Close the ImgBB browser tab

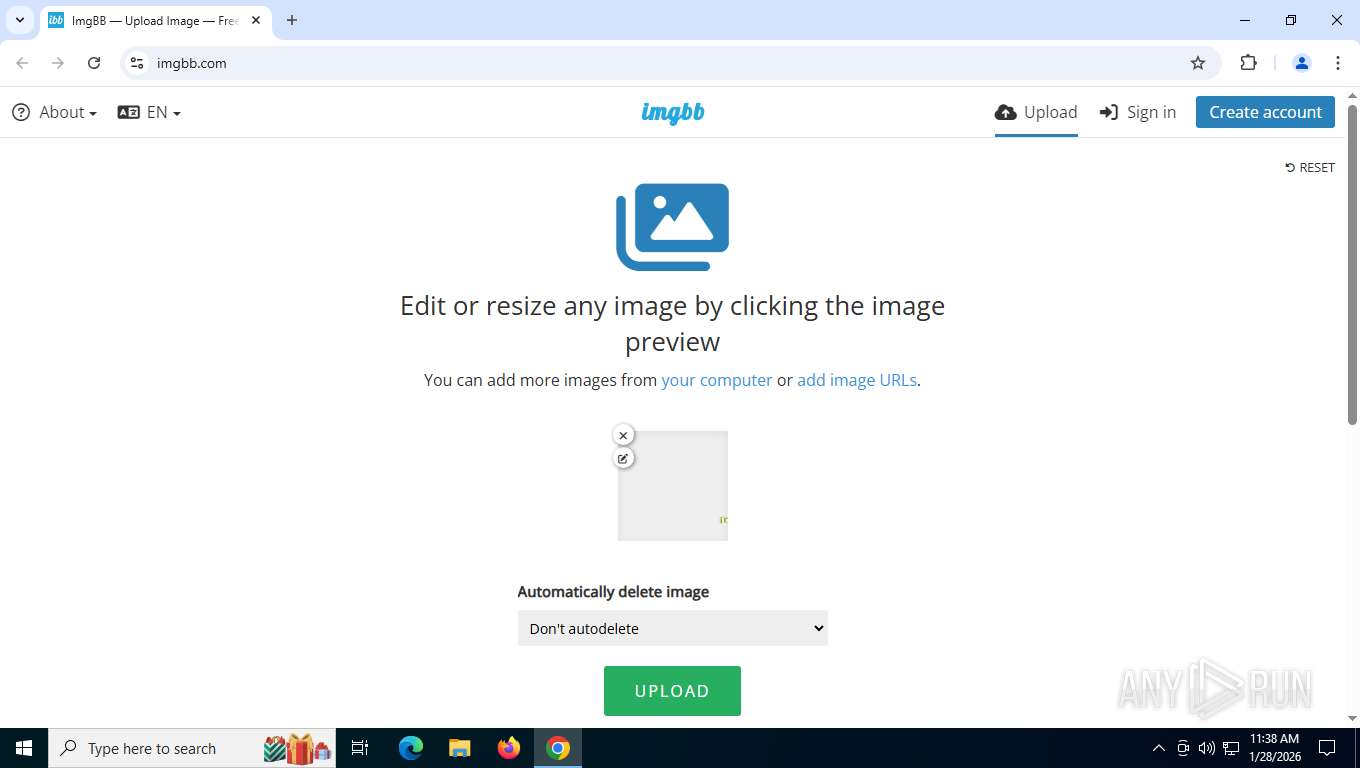(x=256, y=20)
